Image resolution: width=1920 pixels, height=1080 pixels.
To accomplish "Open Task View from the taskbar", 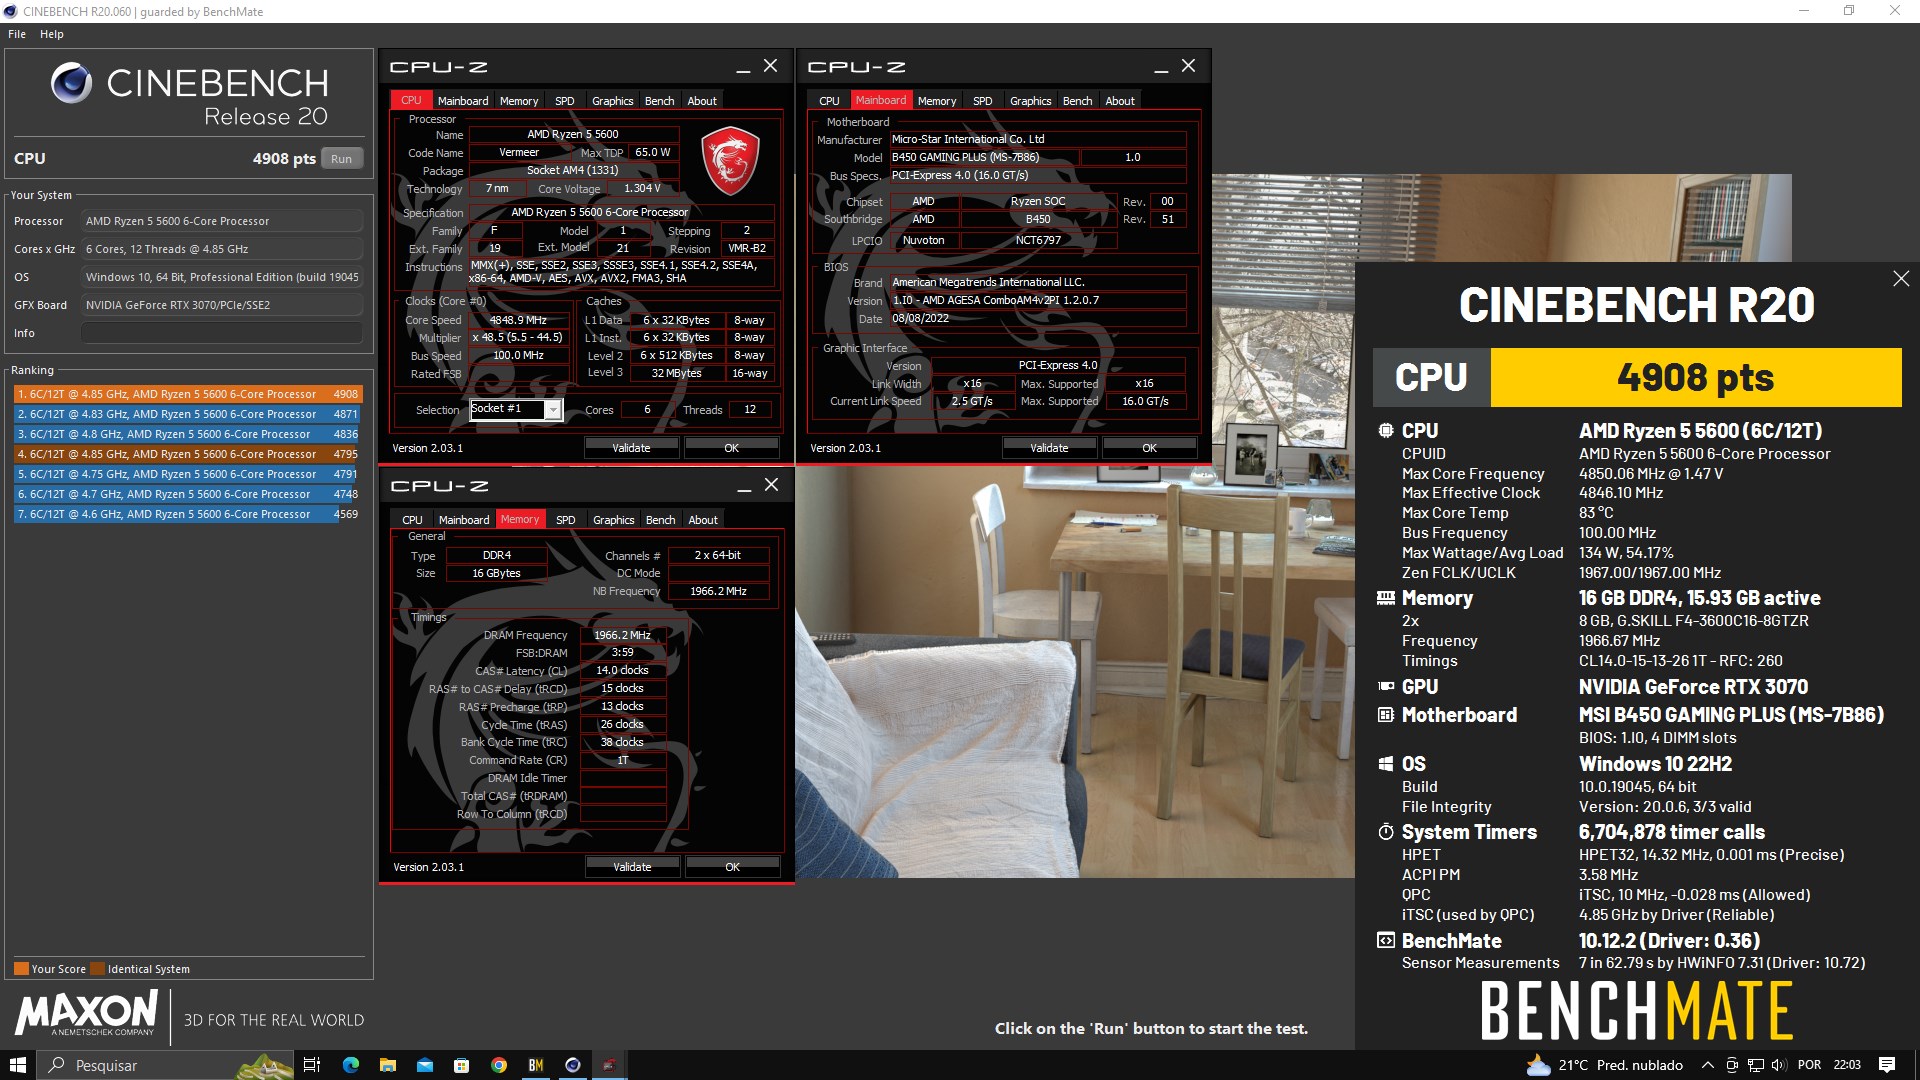I will click(312, 1065).
